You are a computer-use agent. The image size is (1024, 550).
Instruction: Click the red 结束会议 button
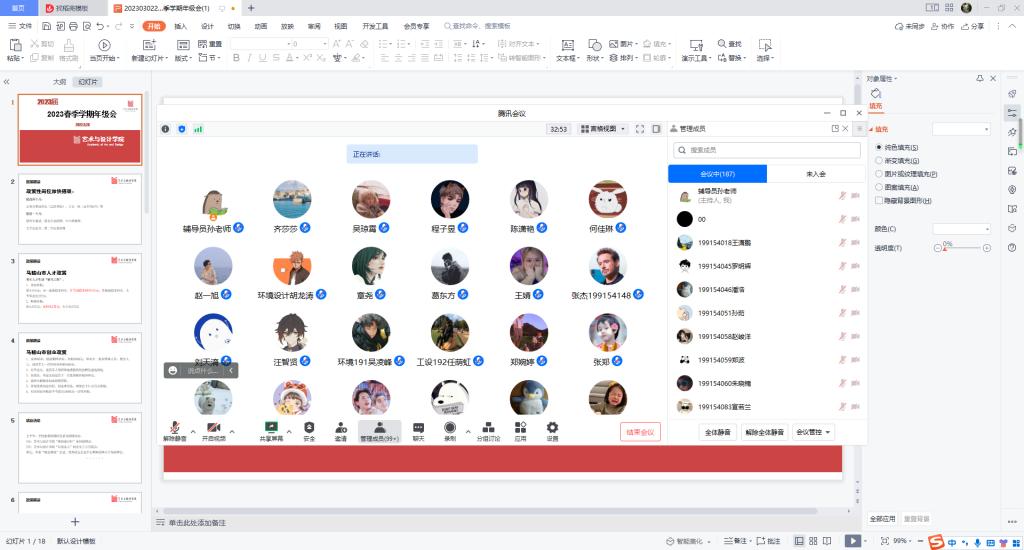coord(640,432)
